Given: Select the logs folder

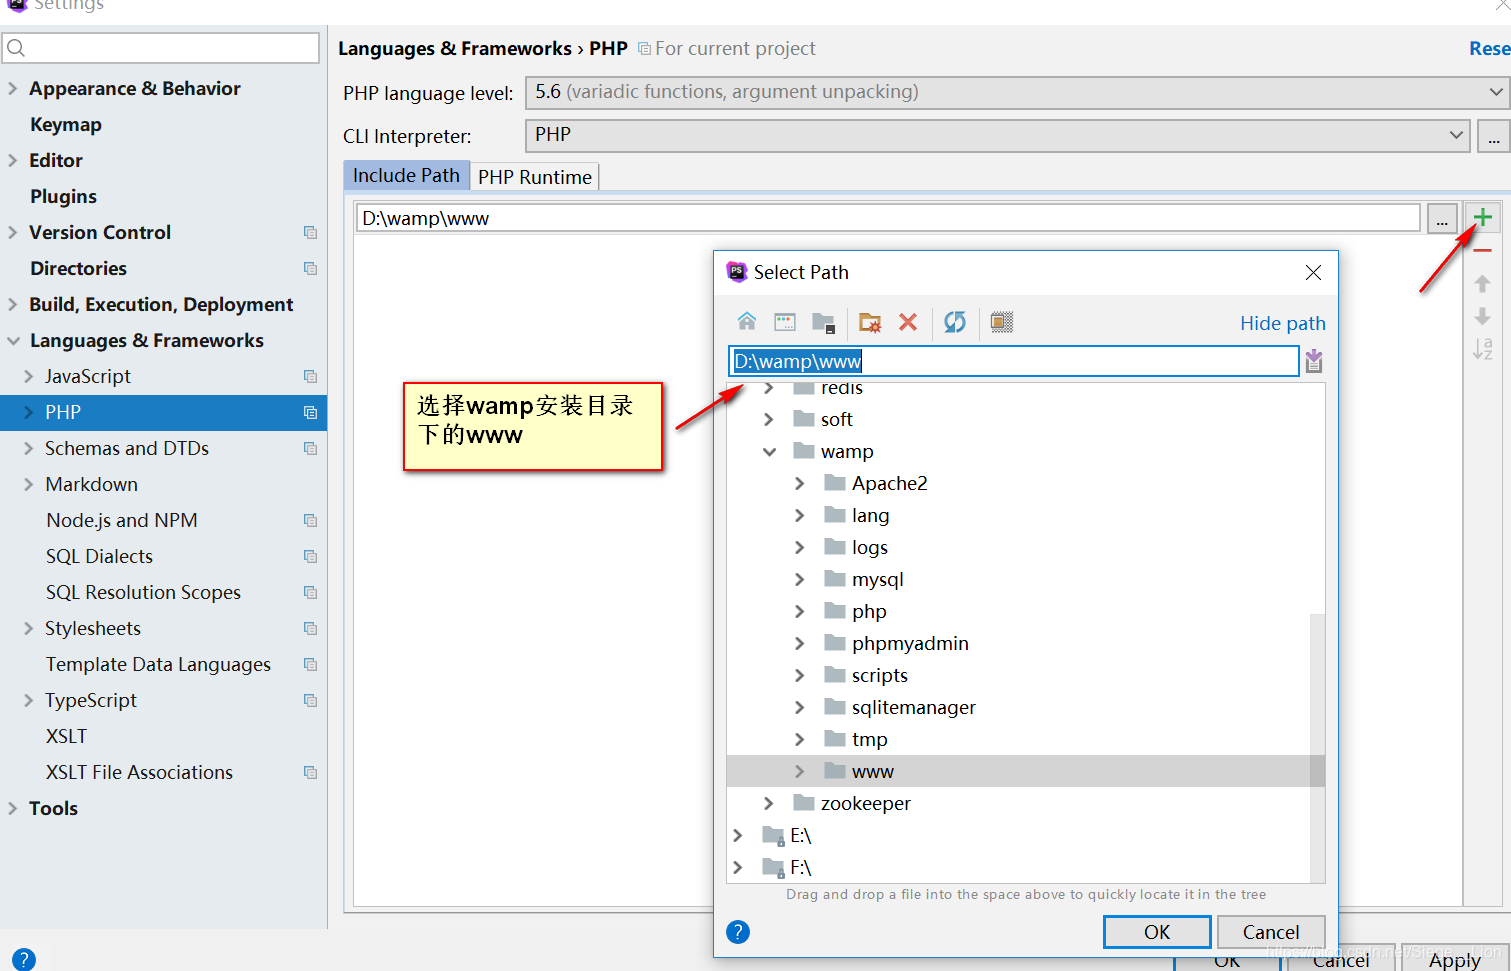Looking at the screenshot, I should click(869, 547).
